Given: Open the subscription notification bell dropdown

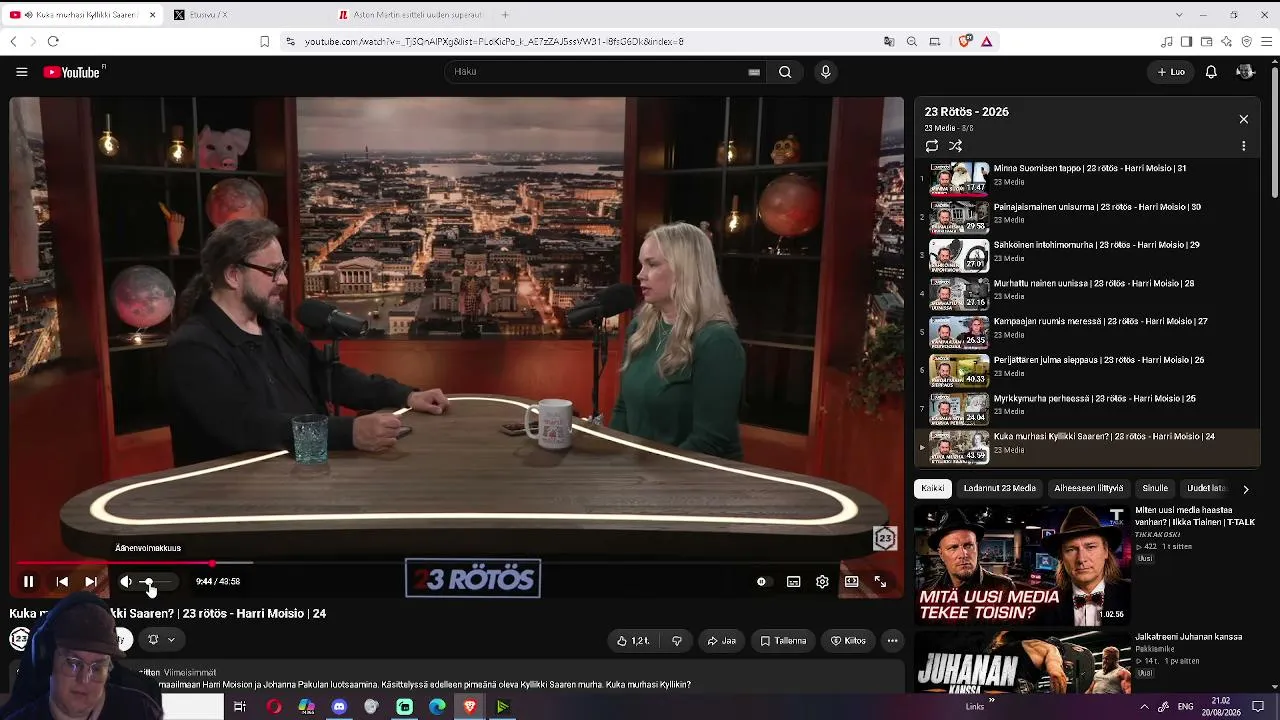Looking at the screenshot, I should (160, 640).
